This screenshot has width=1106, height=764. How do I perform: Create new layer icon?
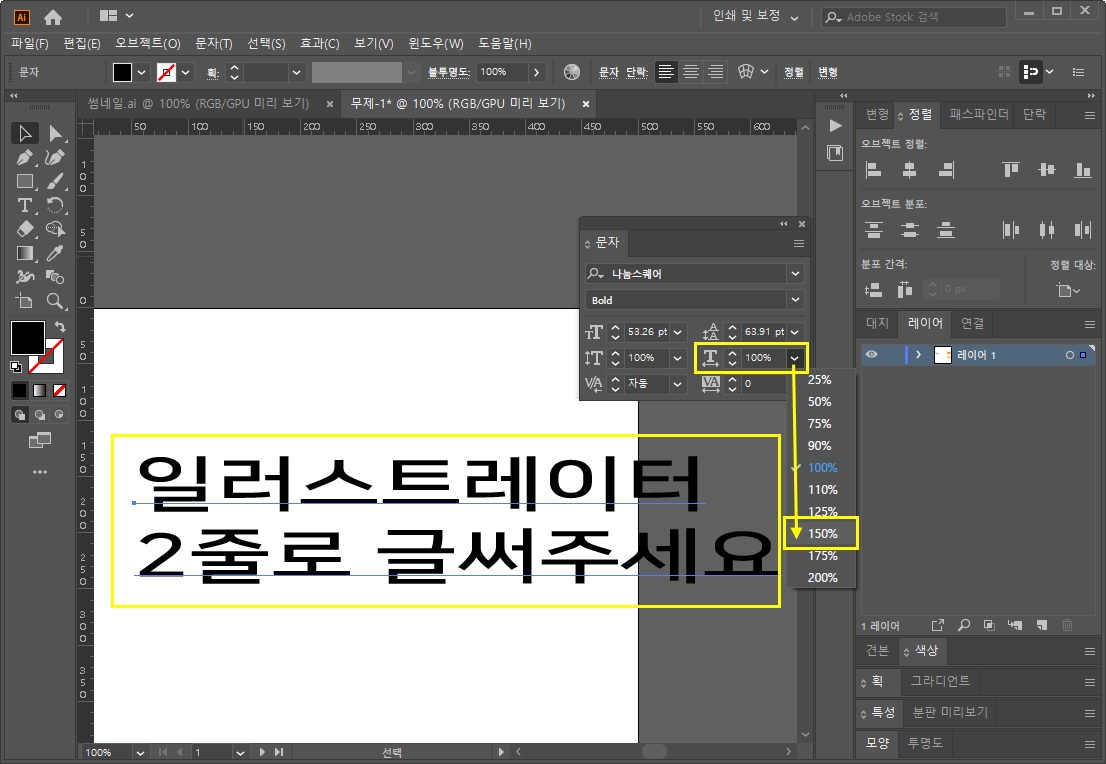[x=1042, y=625]
